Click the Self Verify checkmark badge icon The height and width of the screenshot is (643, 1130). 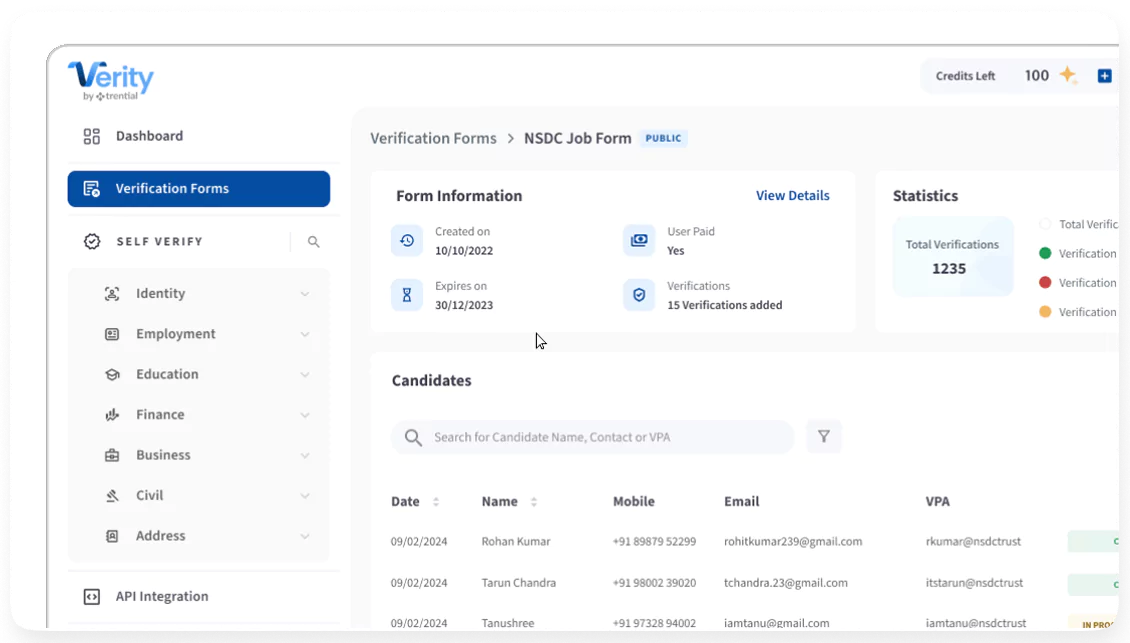pos(92,242)
